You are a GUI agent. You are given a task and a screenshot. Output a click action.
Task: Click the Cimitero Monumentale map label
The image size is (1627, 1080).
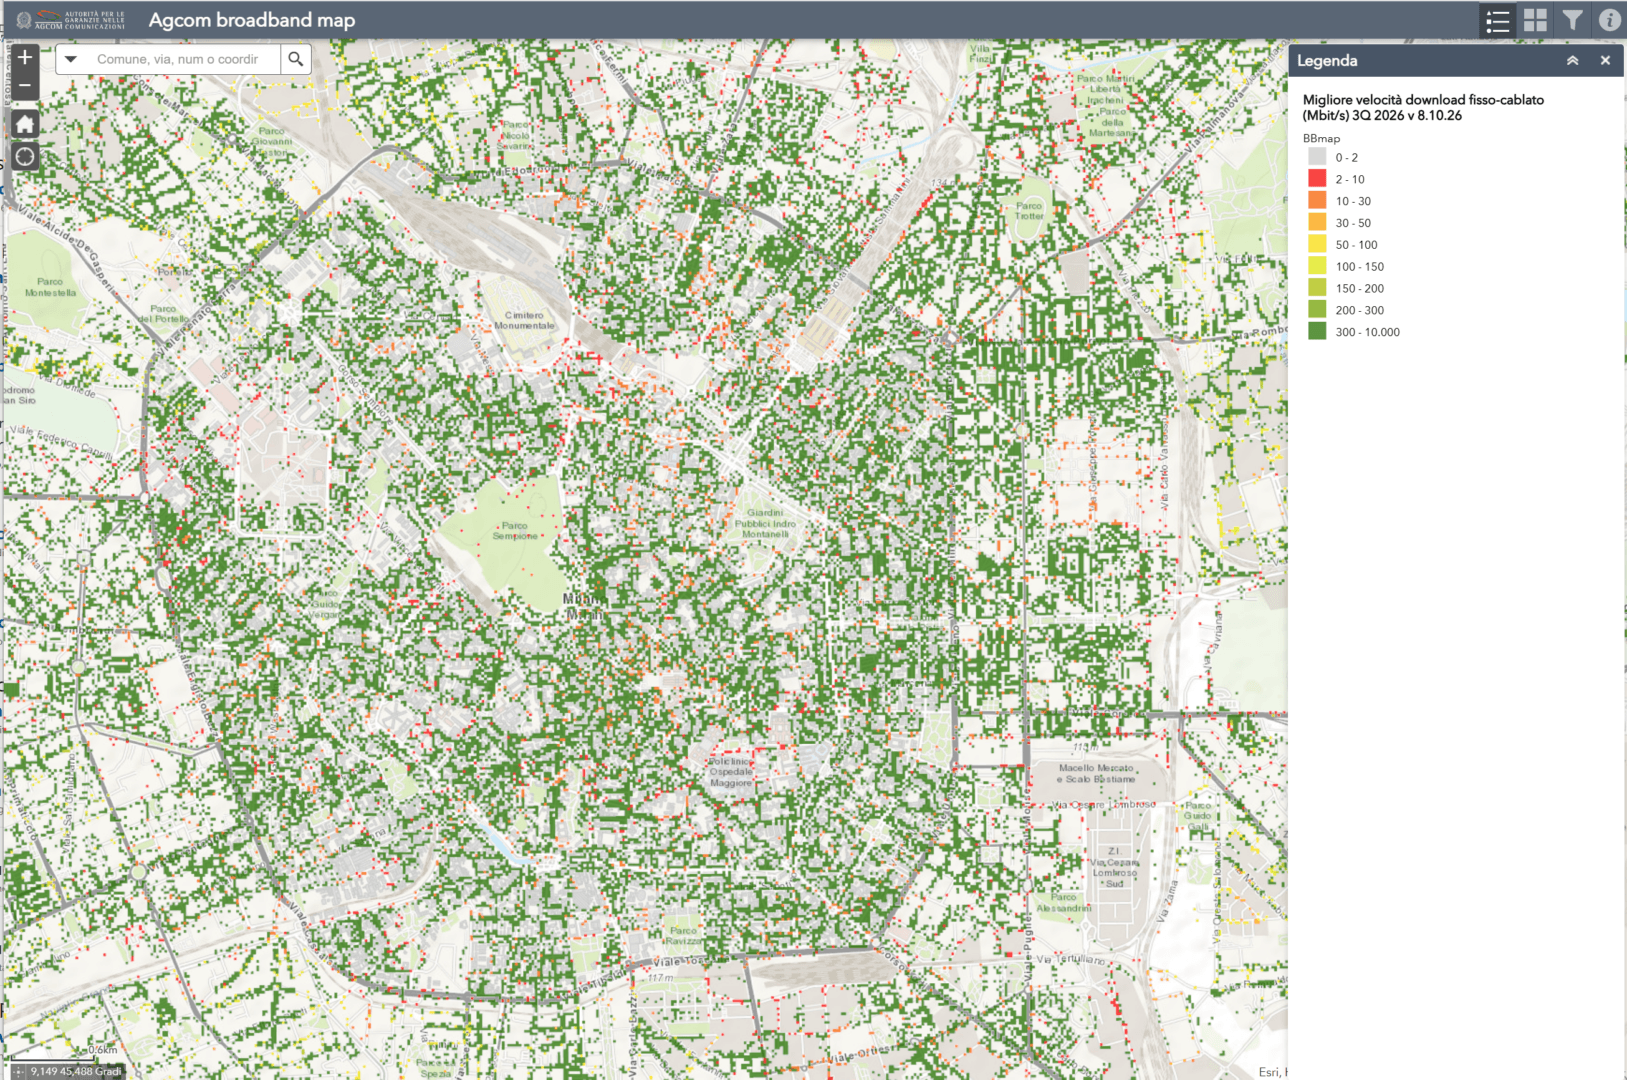tap(524, 320)
